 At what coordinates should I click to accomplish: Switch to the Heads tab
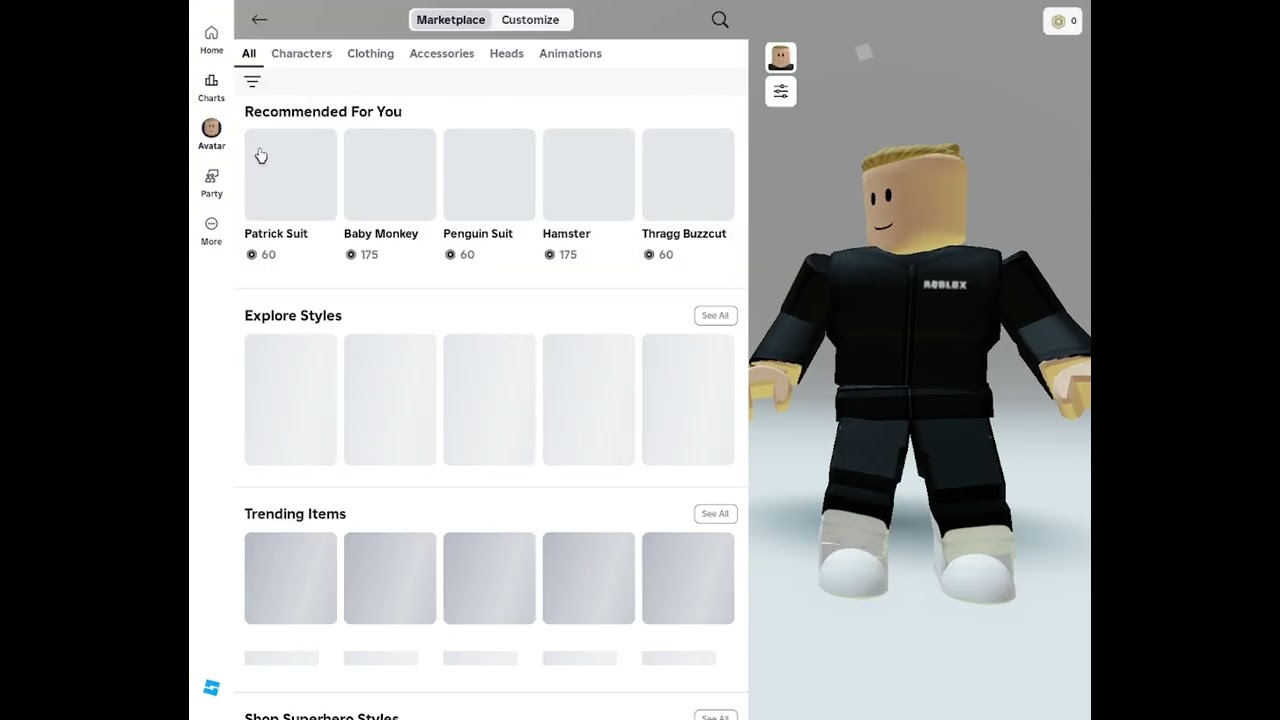(x=506, y=54)
